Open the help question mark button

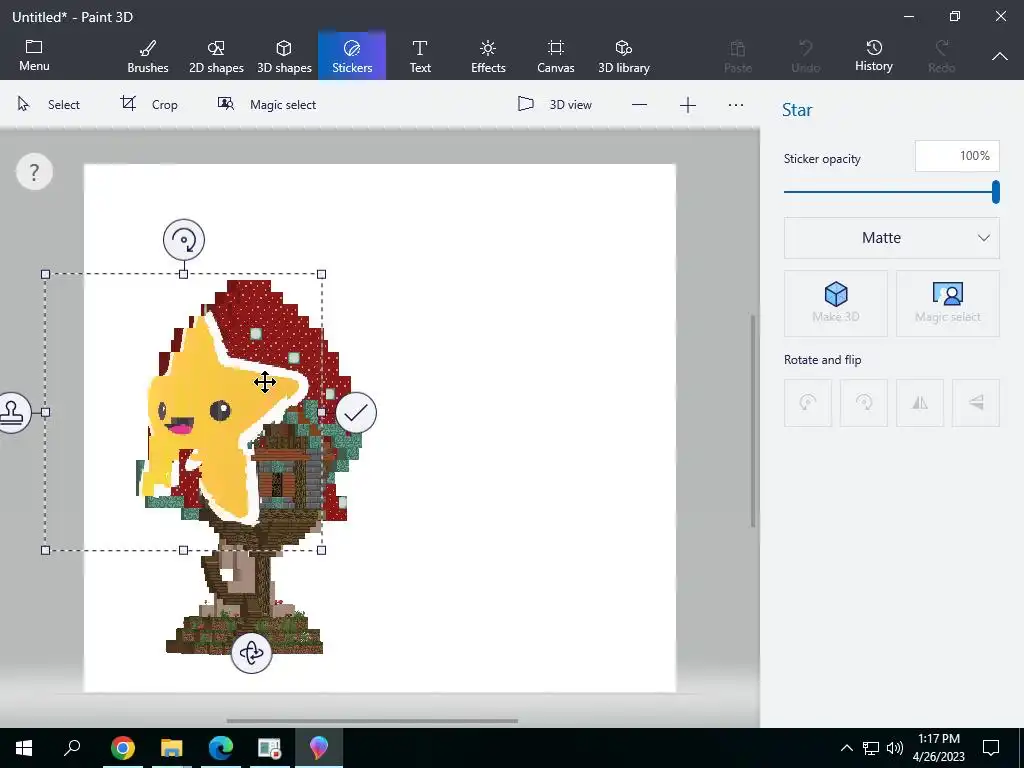click(34, 172)
